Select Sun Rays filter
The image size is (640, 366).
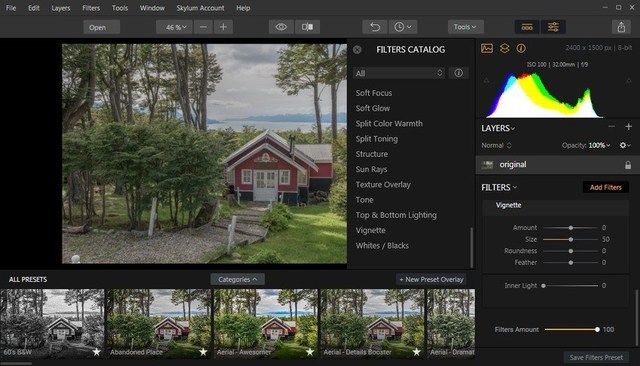[371, 169]
